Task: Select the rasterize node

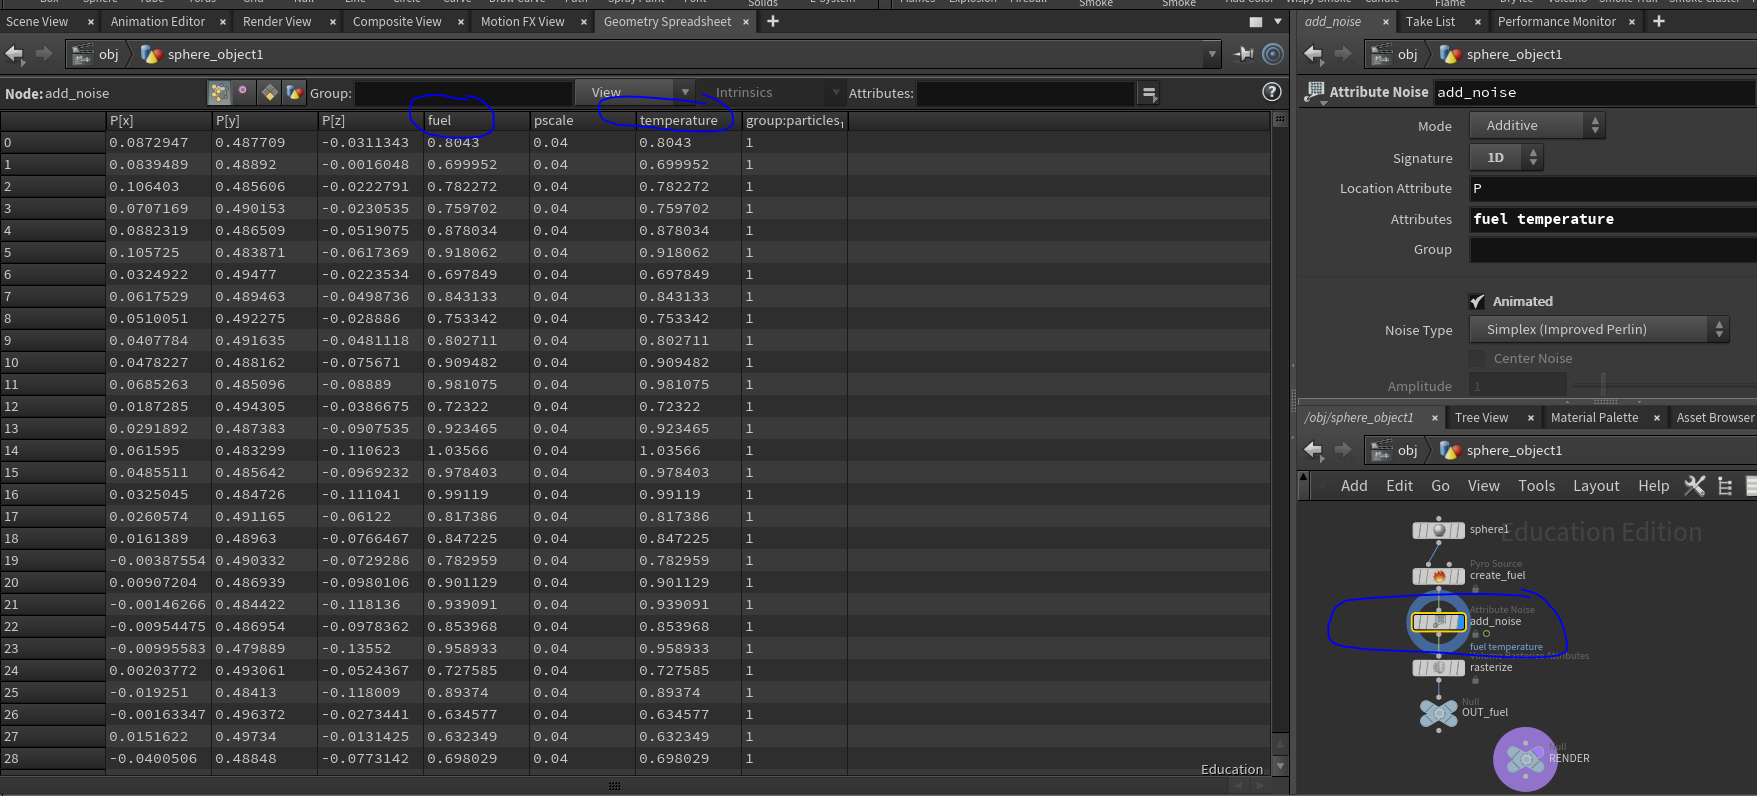Action: 1438,668
